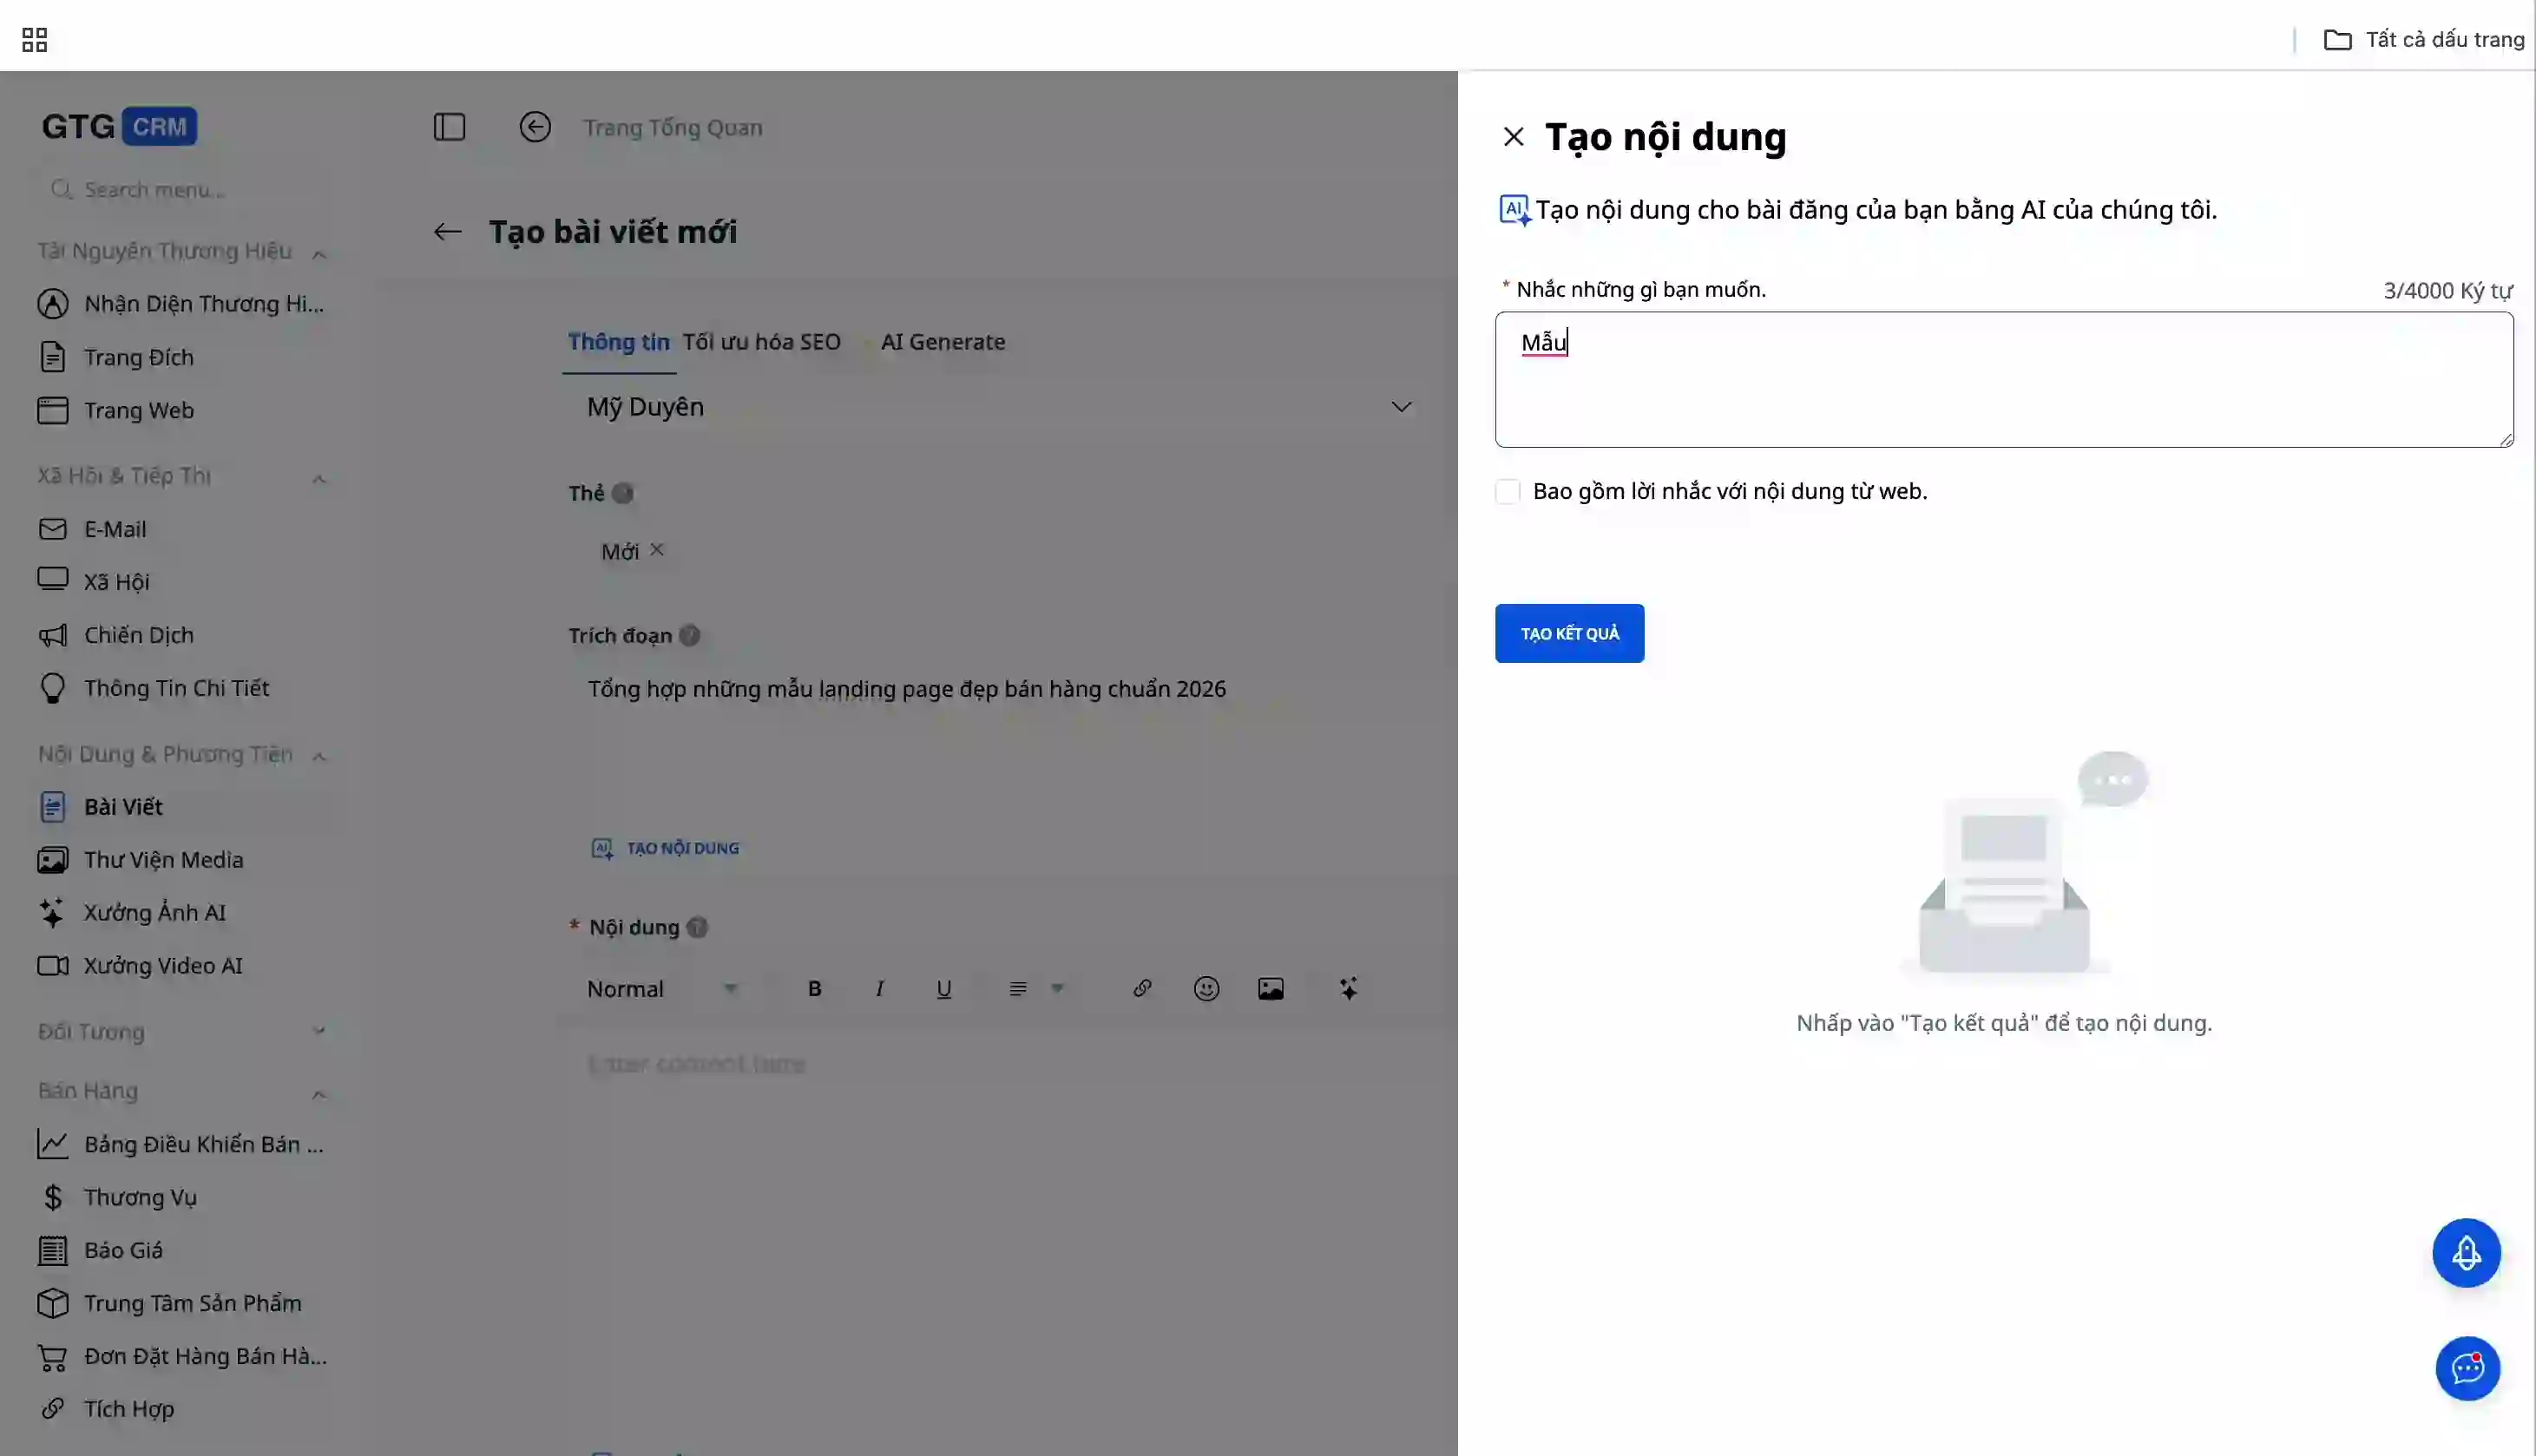
Task: Open the emoji picker in editor
Action: tap(1206, 989)
